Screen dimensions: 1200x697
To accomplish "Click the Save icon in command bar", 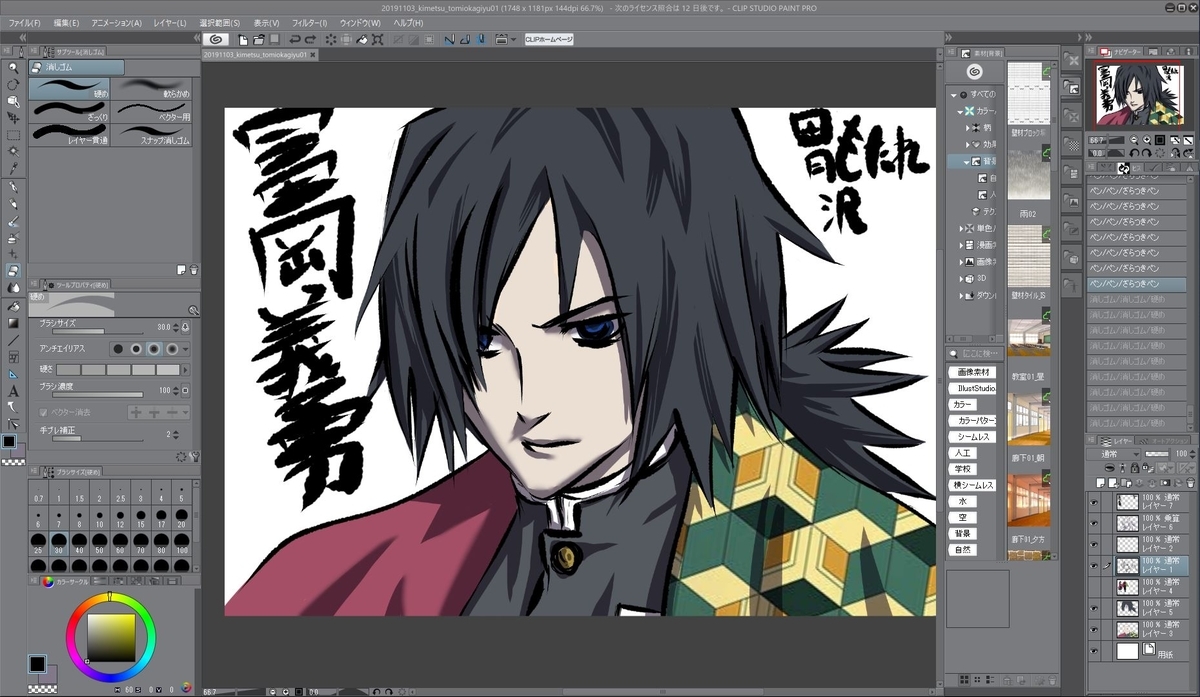I will [274, 39].
